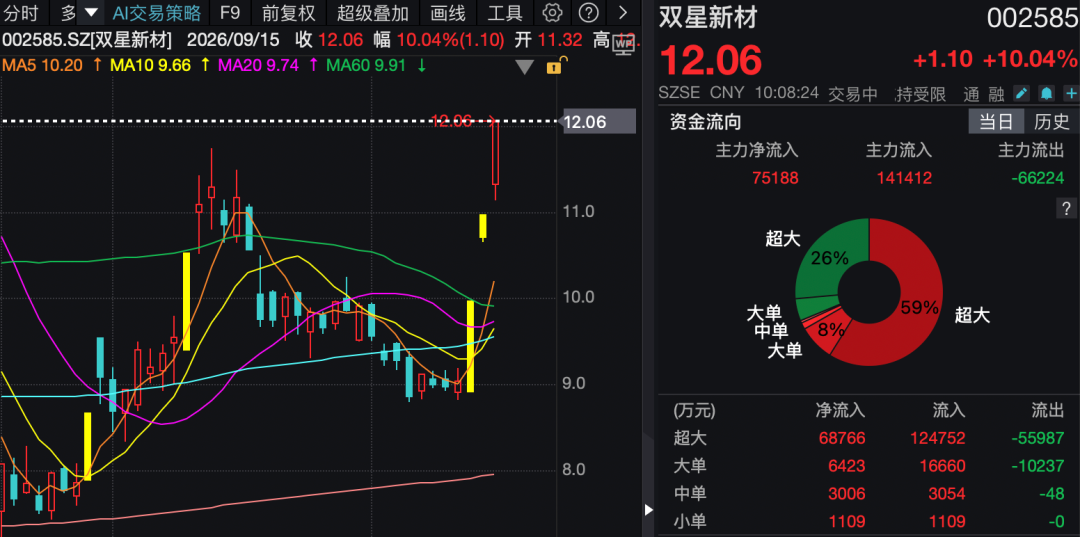Viewport: 1080px width, 537px height.
Task: Open the fund flow help question mark
Action: 1066,209
